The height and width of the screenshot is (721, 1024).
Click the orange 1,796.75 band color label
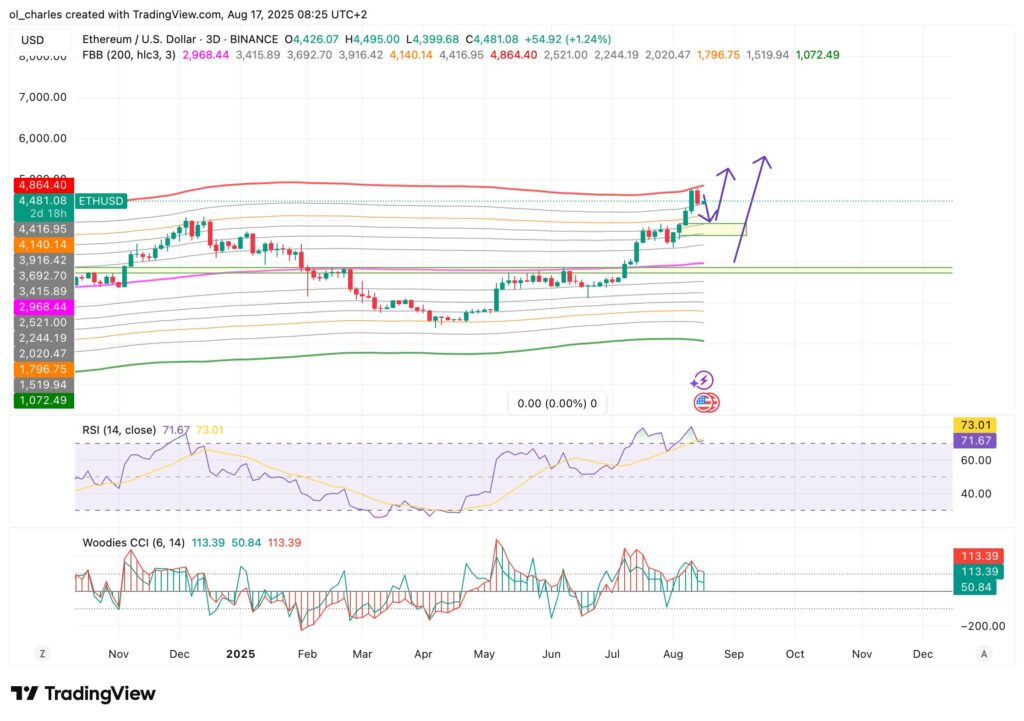click(42, 370)
